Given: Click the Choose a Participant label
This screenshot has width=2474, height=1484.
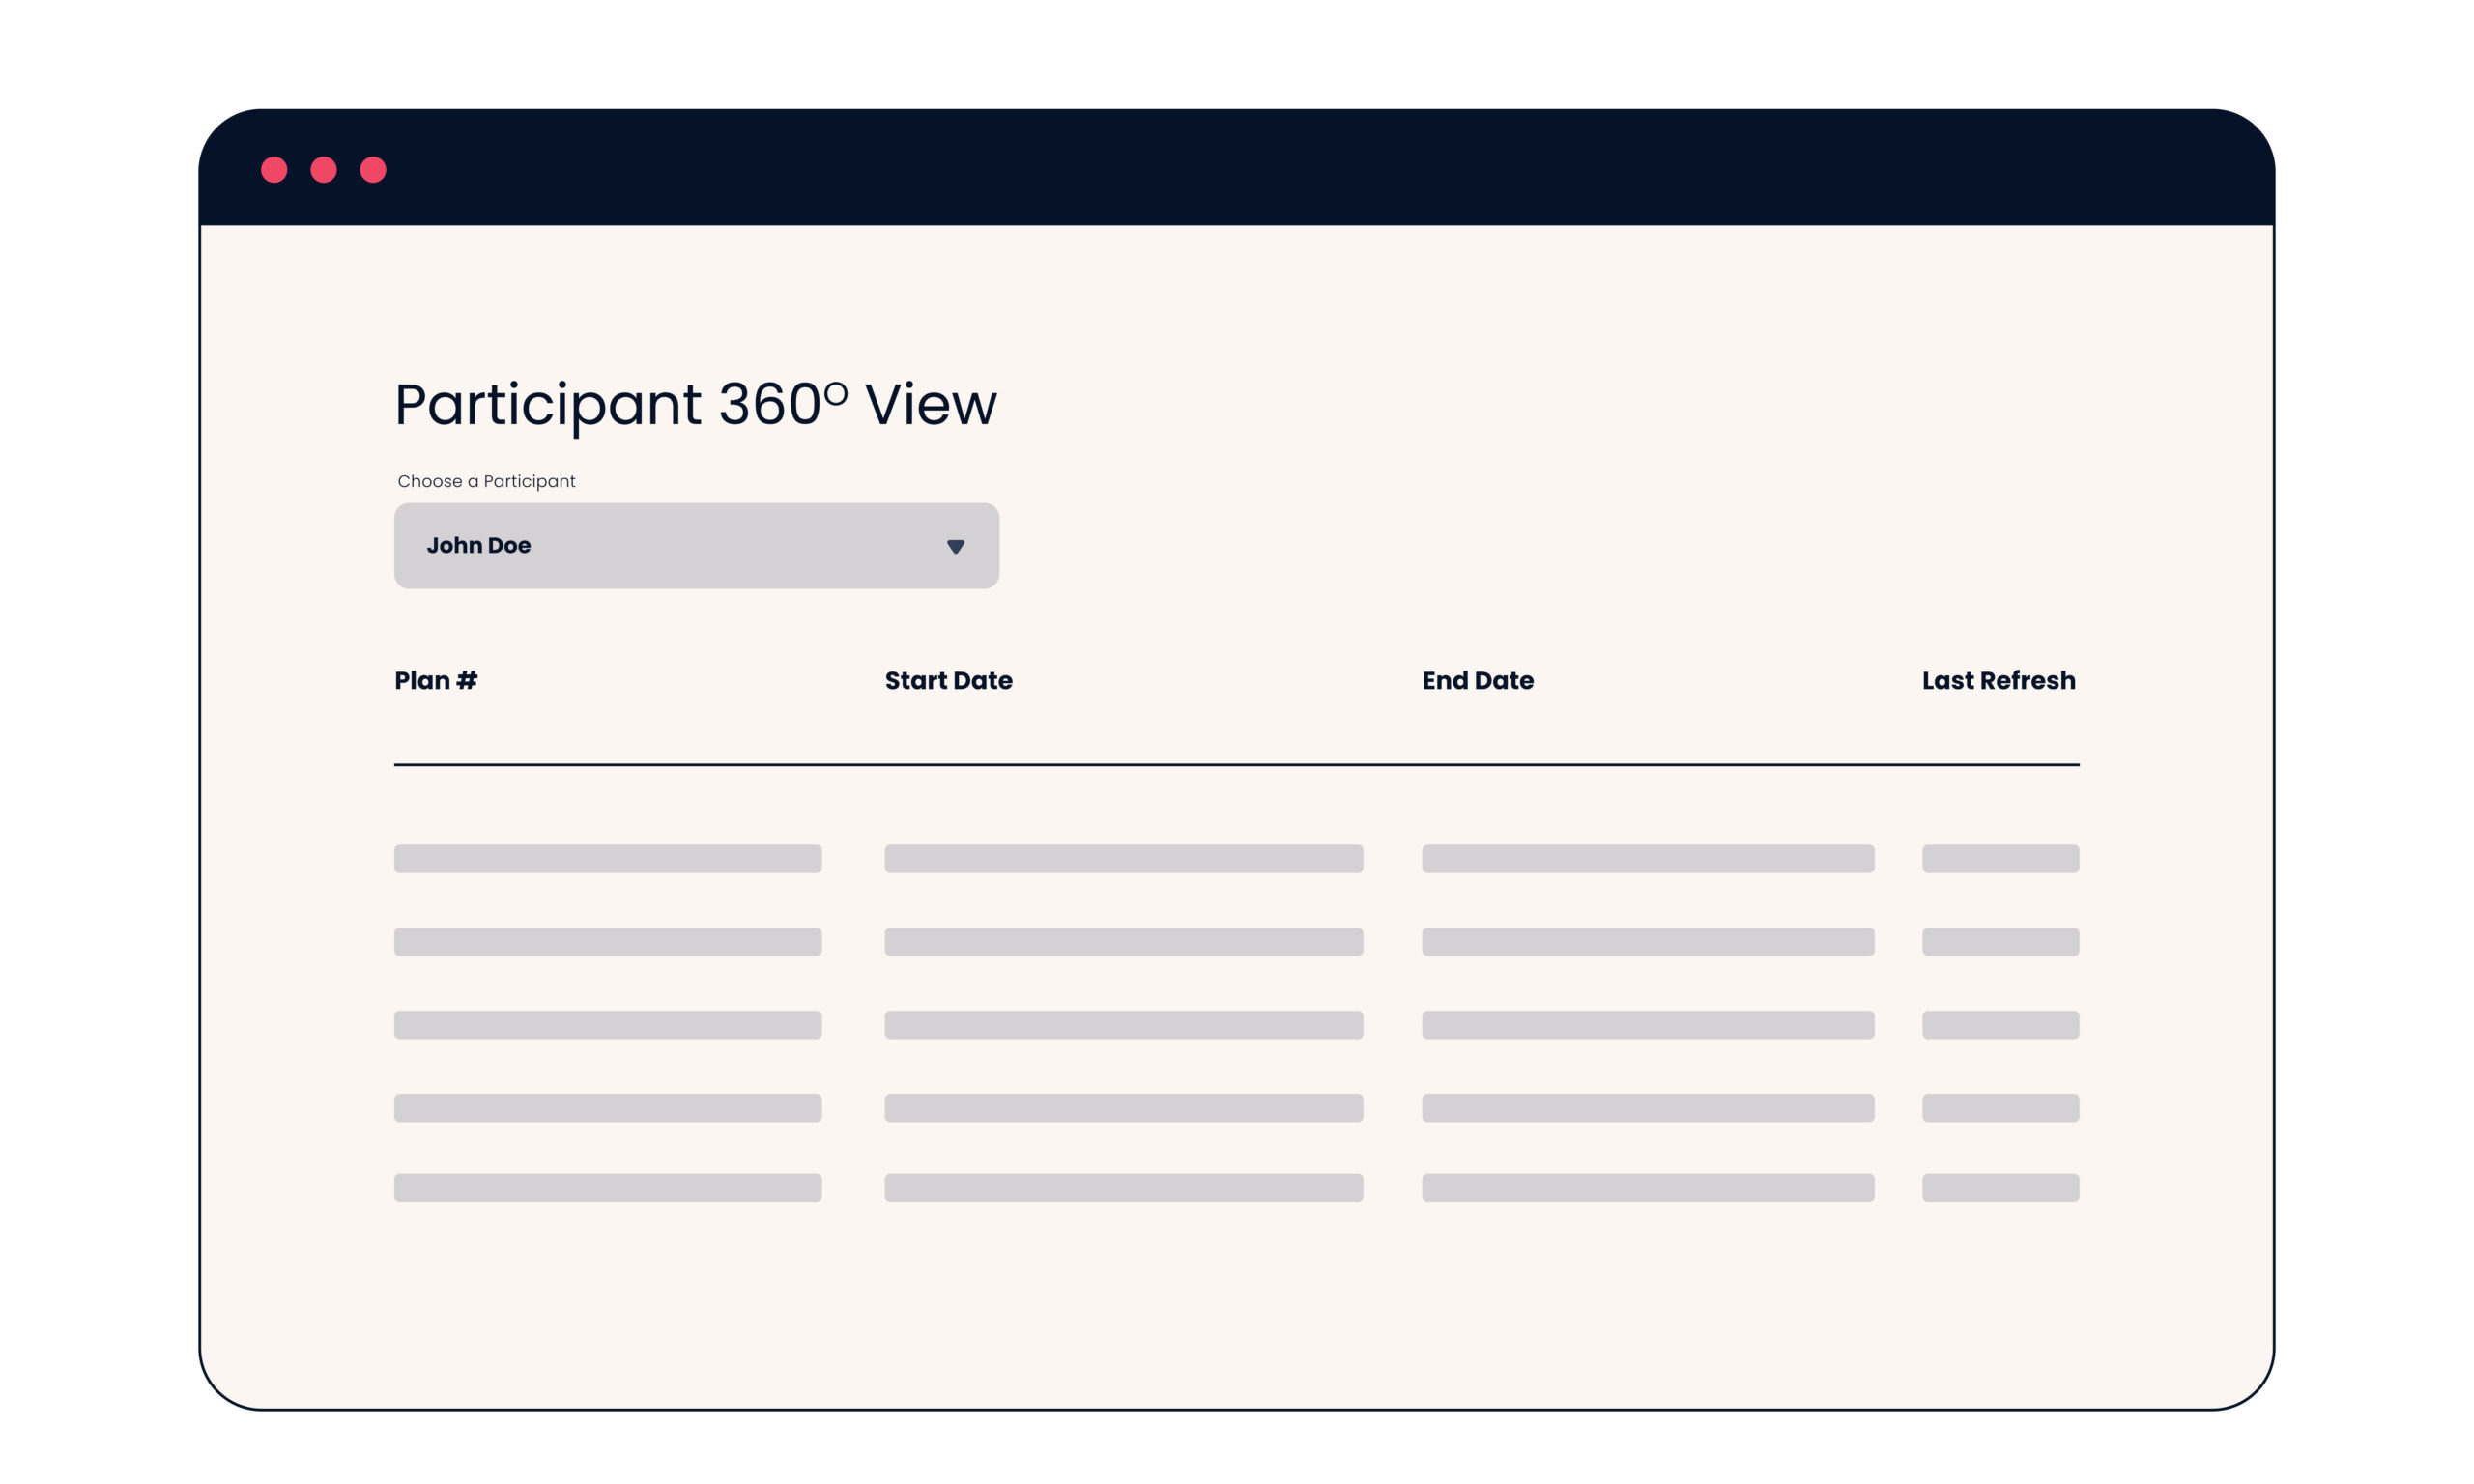Looking at the screenshot, I should pos(486,481).
